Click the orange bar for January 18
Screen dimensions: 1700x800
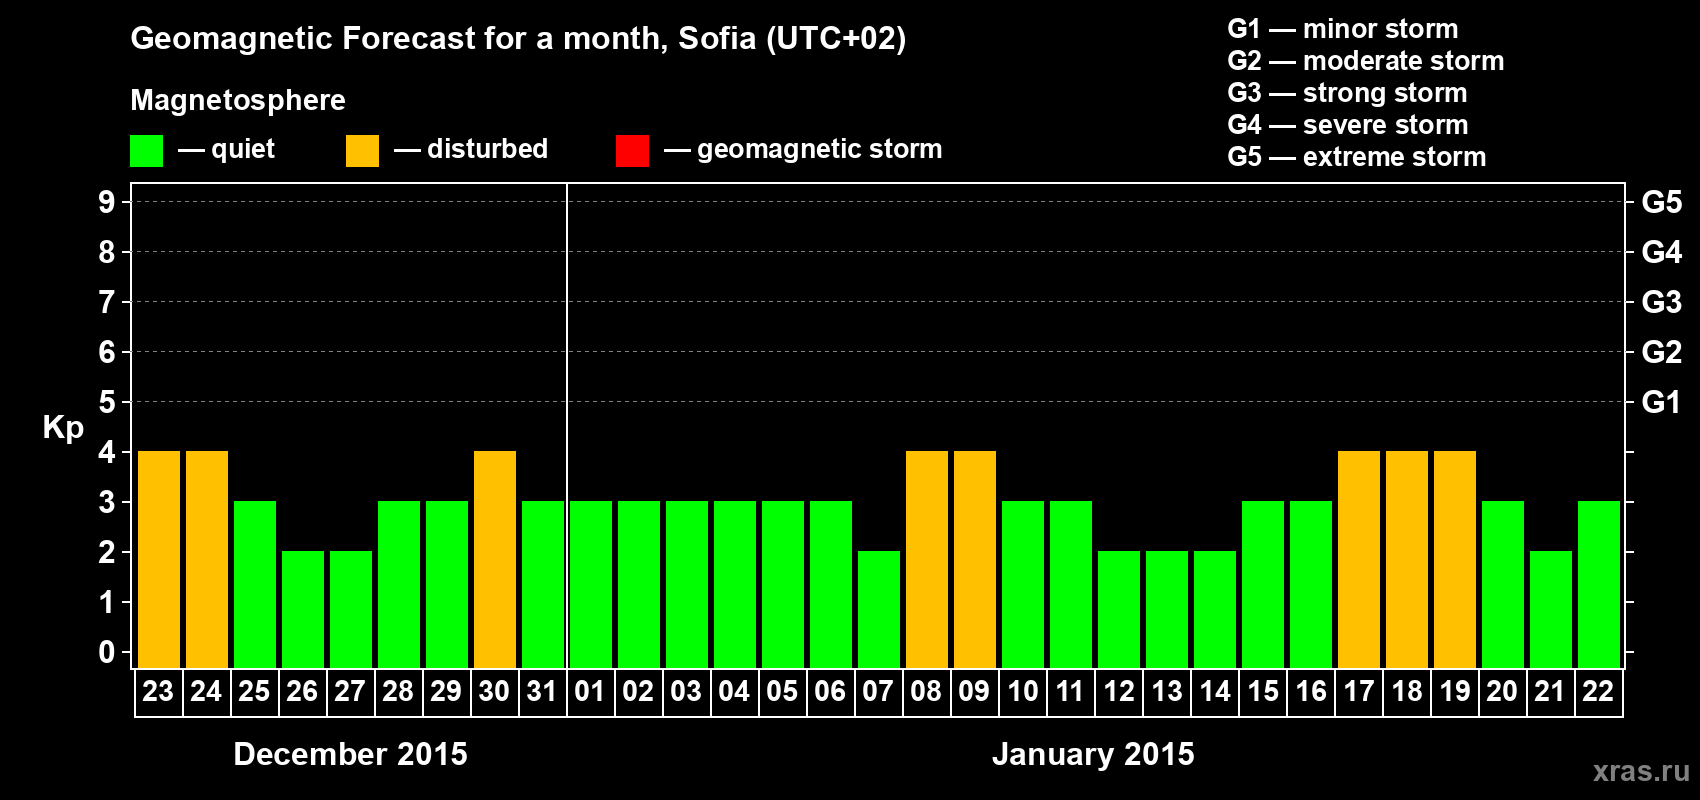pyautogui.click(x=1407, y=559)
